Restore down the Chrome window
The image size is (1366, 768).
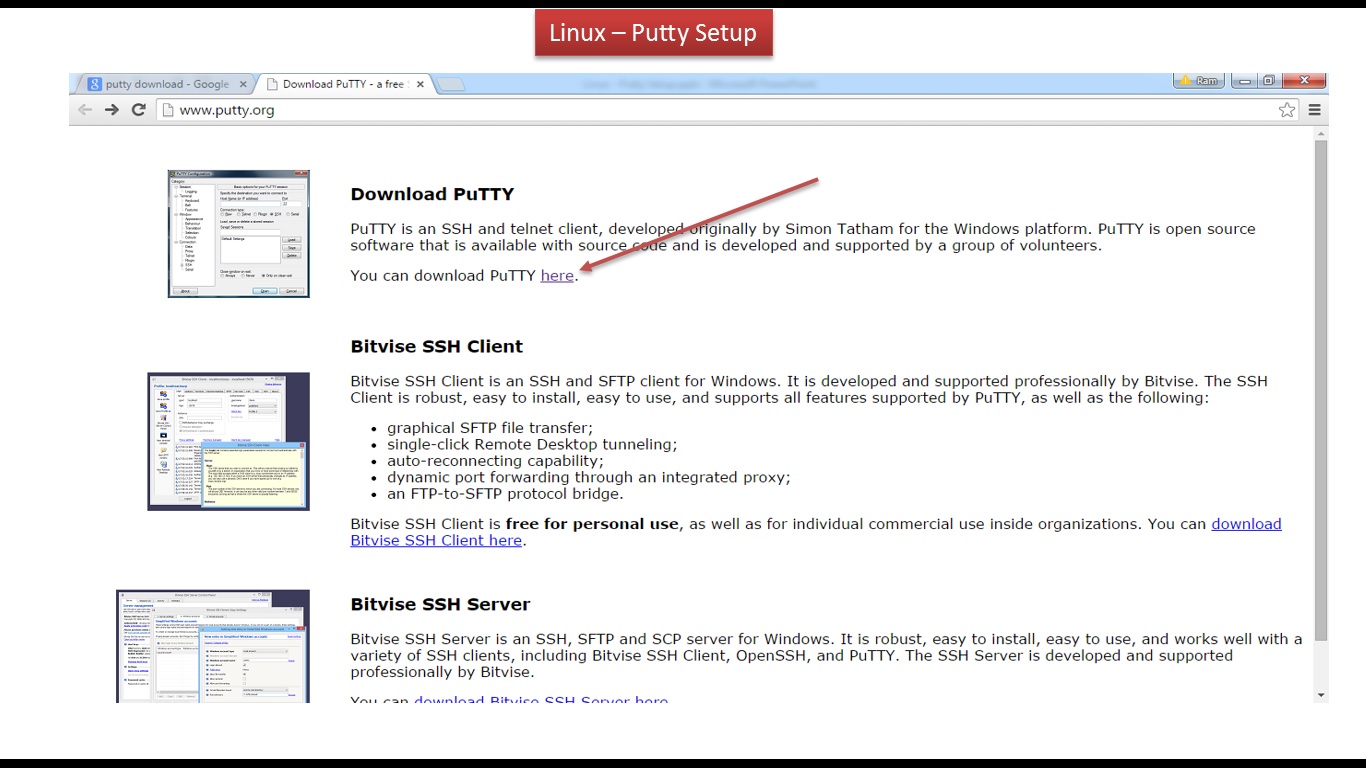pos(1268,81)
